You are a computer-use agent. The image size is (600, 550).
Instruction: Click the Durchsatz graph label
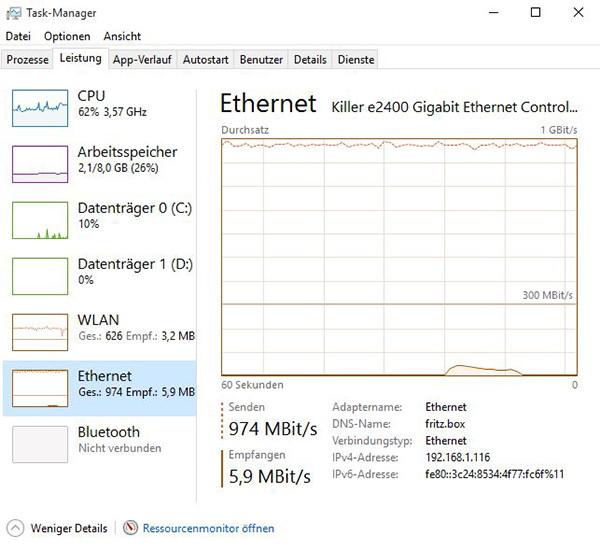tap(245, 130)
